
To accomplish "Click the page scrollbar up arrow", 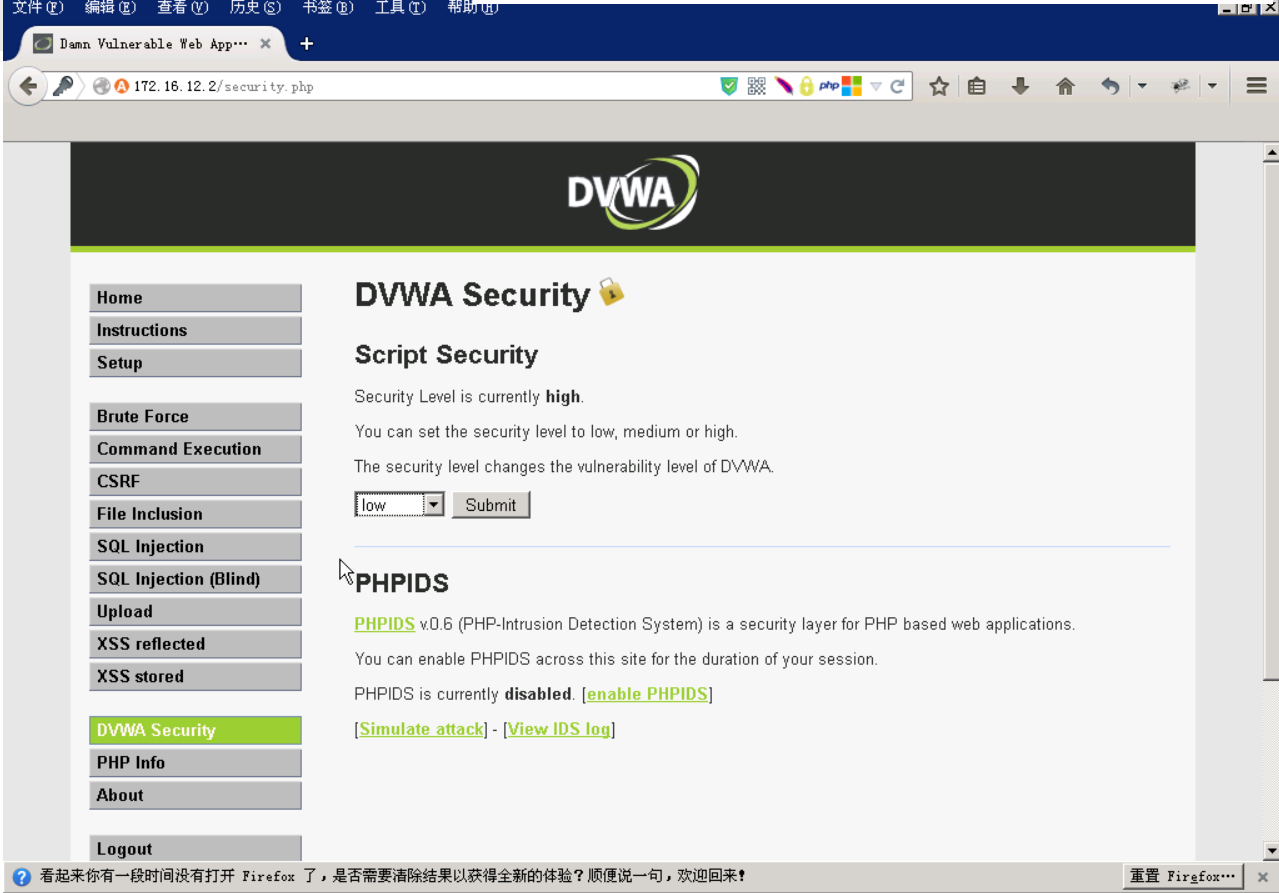I will point(1271,153).
